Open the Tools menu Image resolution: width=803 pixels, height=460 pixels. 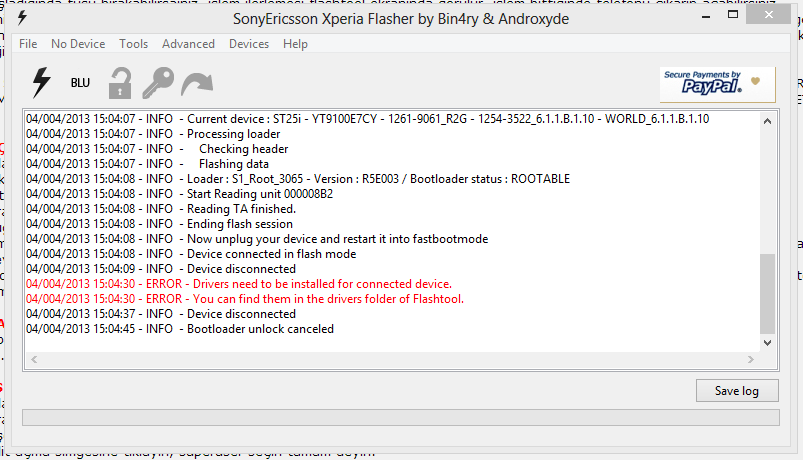[134, 44]
